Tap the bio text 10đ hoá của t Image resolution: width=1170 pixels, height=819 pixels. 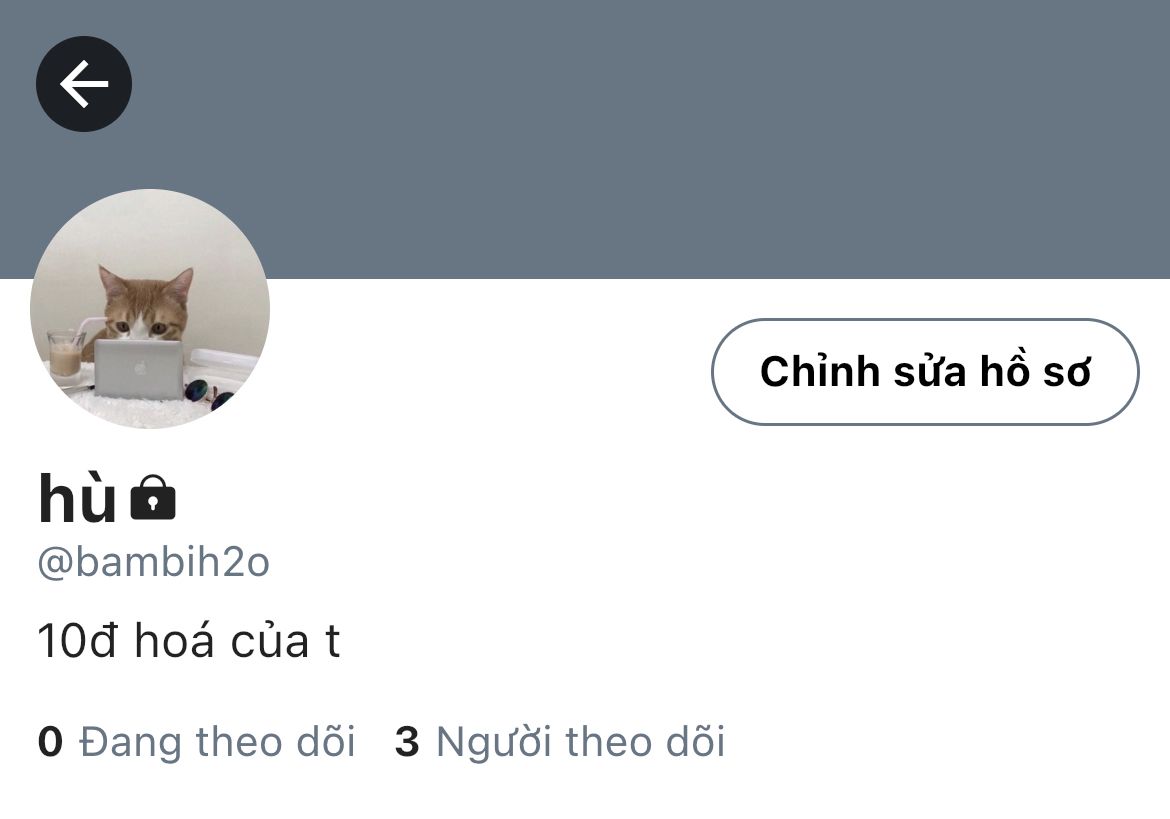pos(189,641)
